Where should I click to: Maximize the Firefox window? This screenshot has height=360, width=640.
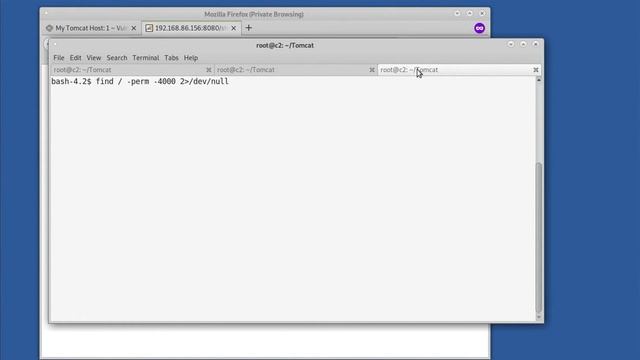[470, 13]
